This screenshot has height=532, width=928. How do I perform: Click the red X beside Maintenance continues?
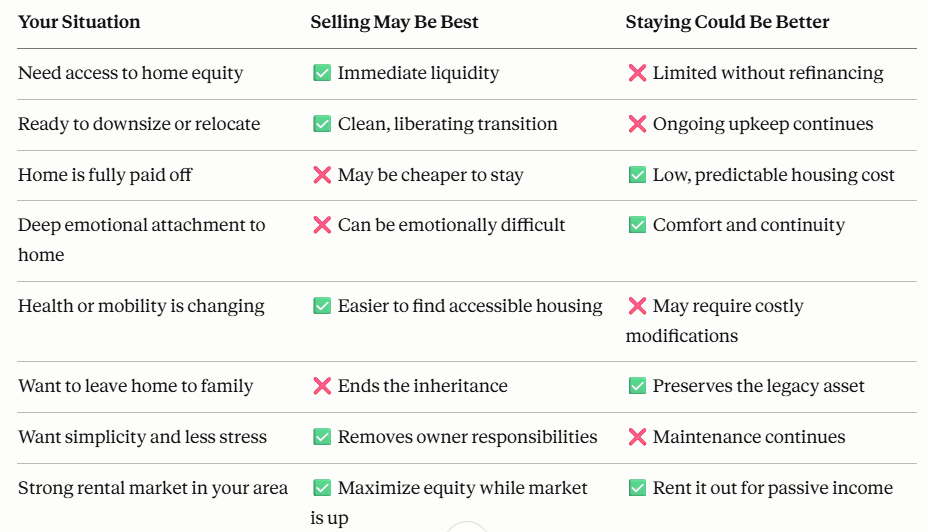[637, 437]
